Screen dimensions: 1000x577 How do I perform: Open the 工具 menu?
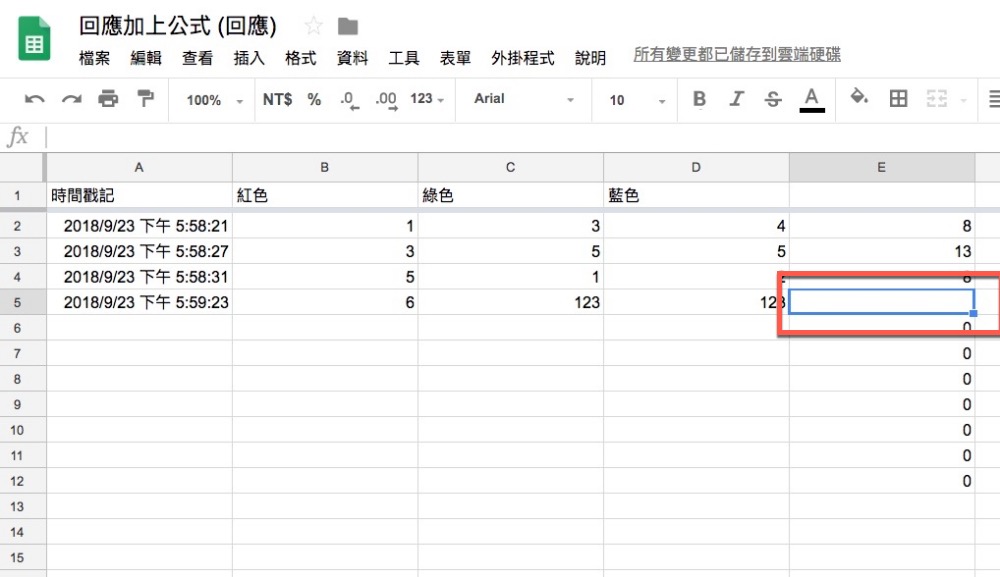tap(404, 58)
